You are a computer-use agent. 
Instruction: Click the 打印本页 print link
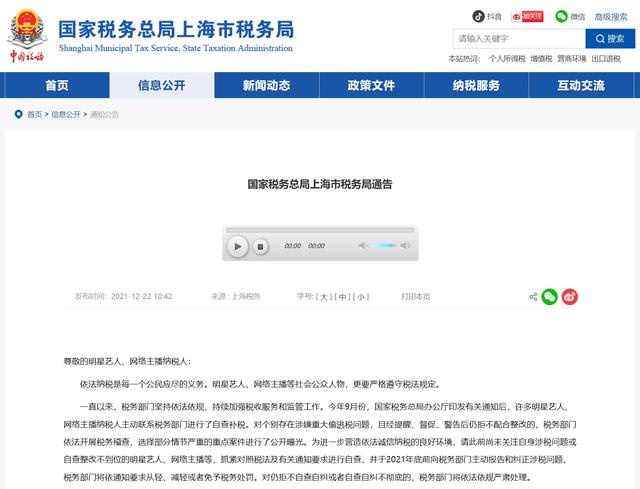tap(416, 297)
